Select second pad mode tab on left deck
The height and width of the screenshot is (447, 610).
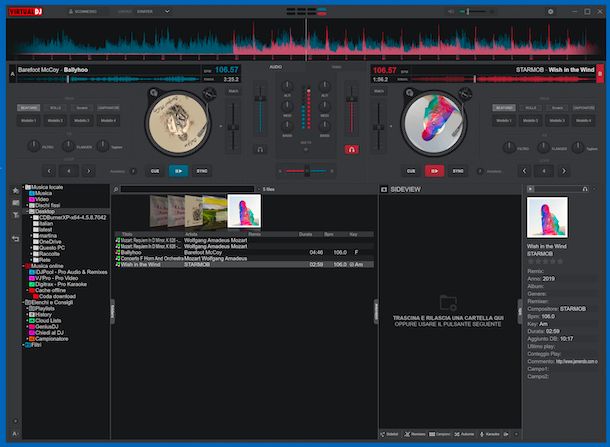pyautogui.click(x=55, y=108)
